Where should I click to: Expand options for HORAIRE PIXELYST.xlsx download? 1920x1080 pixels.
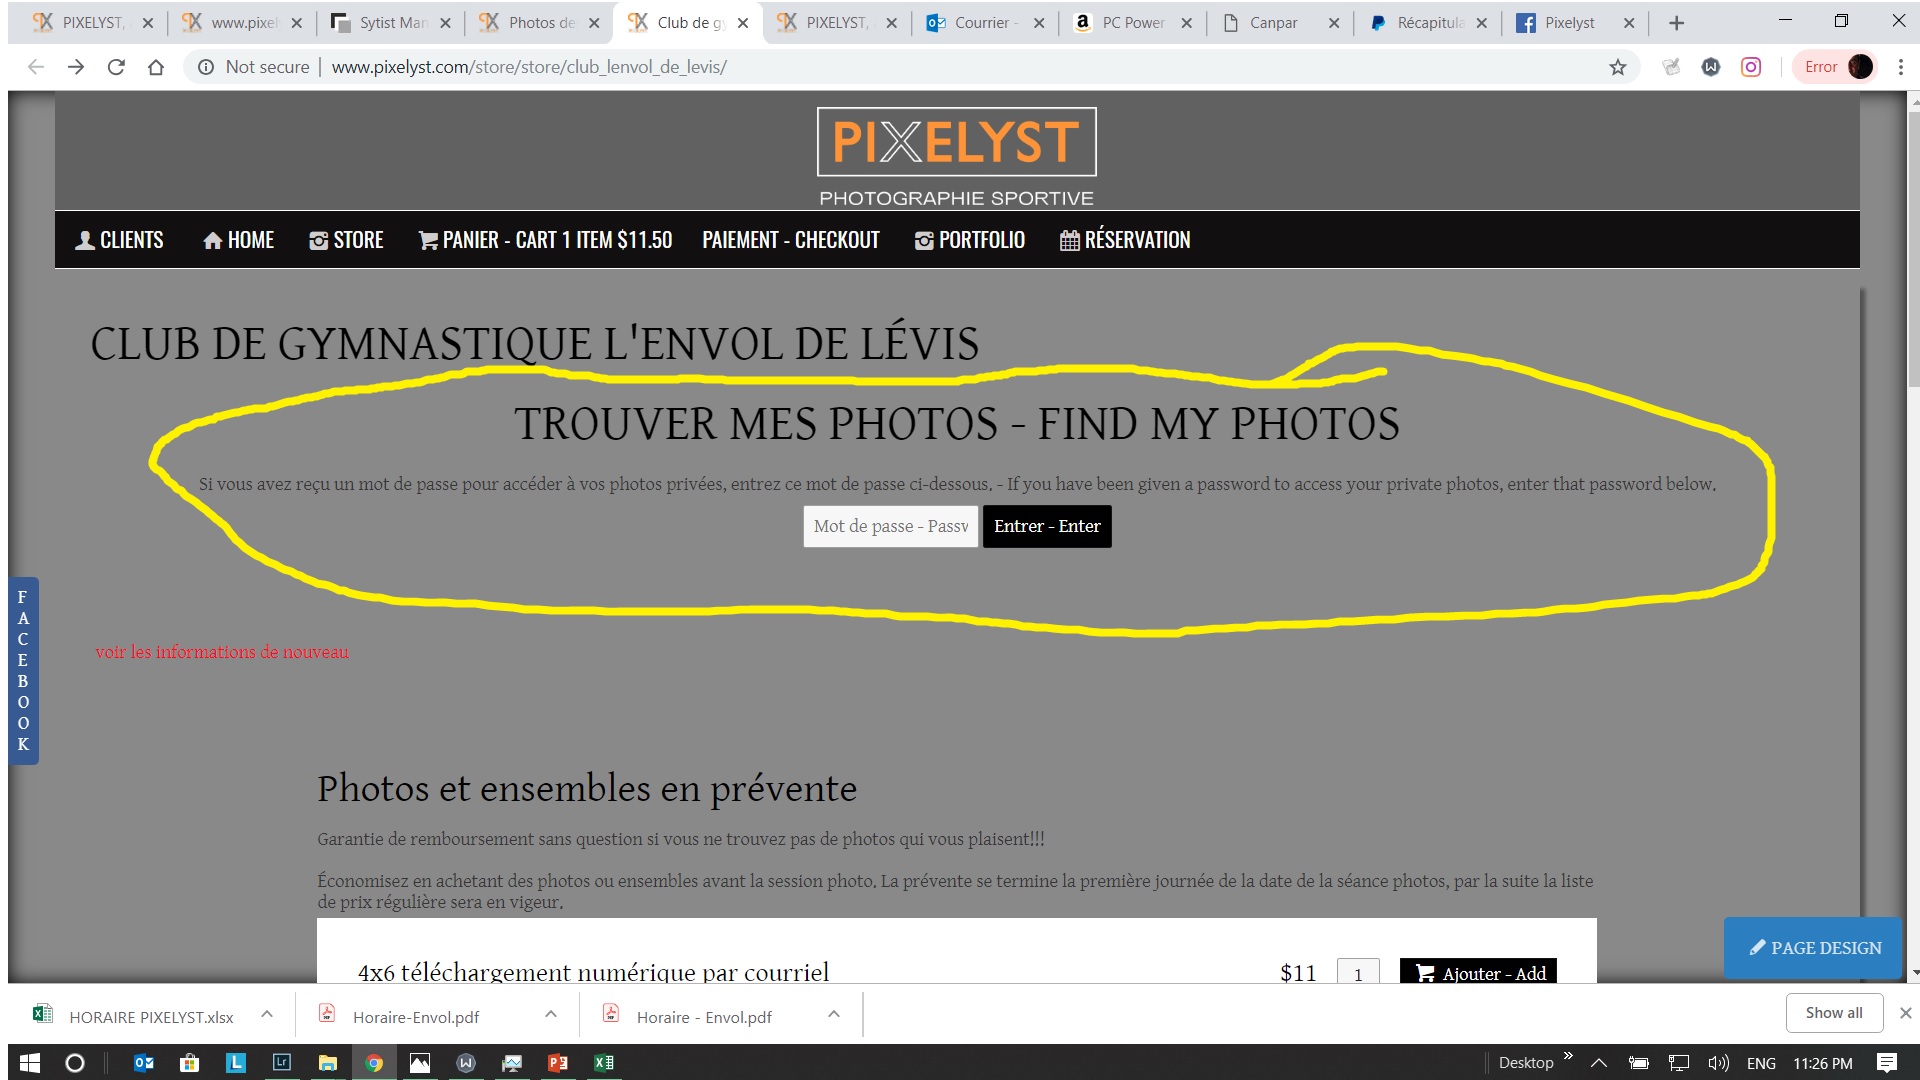(267, 1014)
